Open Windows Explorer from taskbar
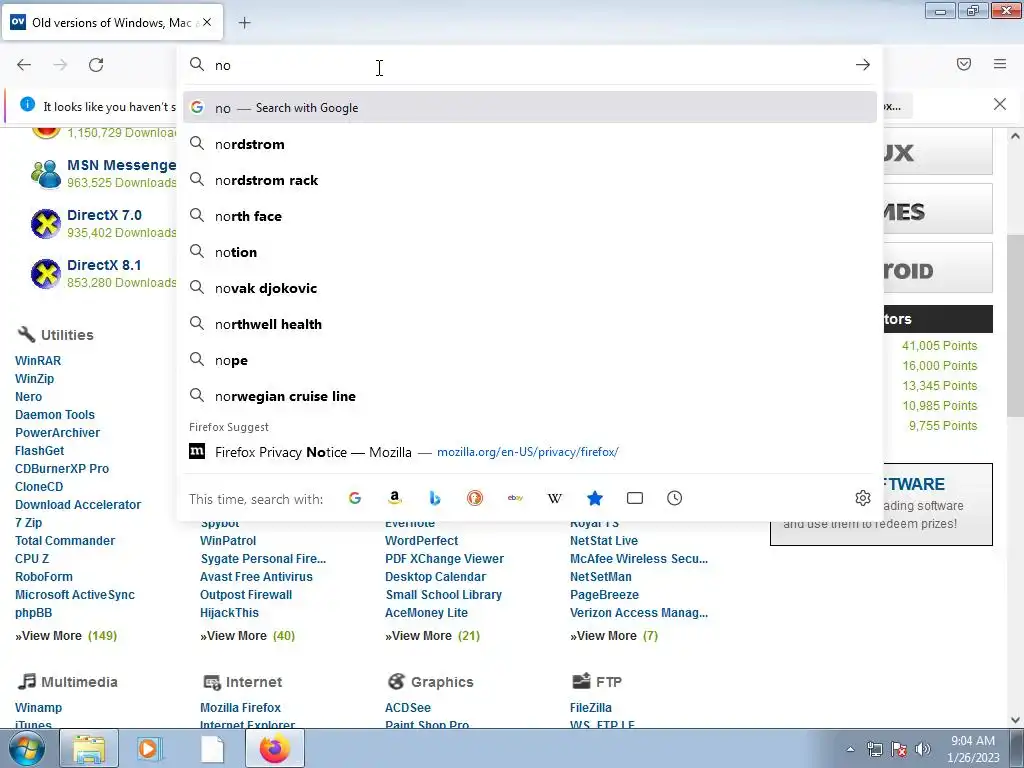The height and width of the screenshot is (768, 1024). (89, 748)
